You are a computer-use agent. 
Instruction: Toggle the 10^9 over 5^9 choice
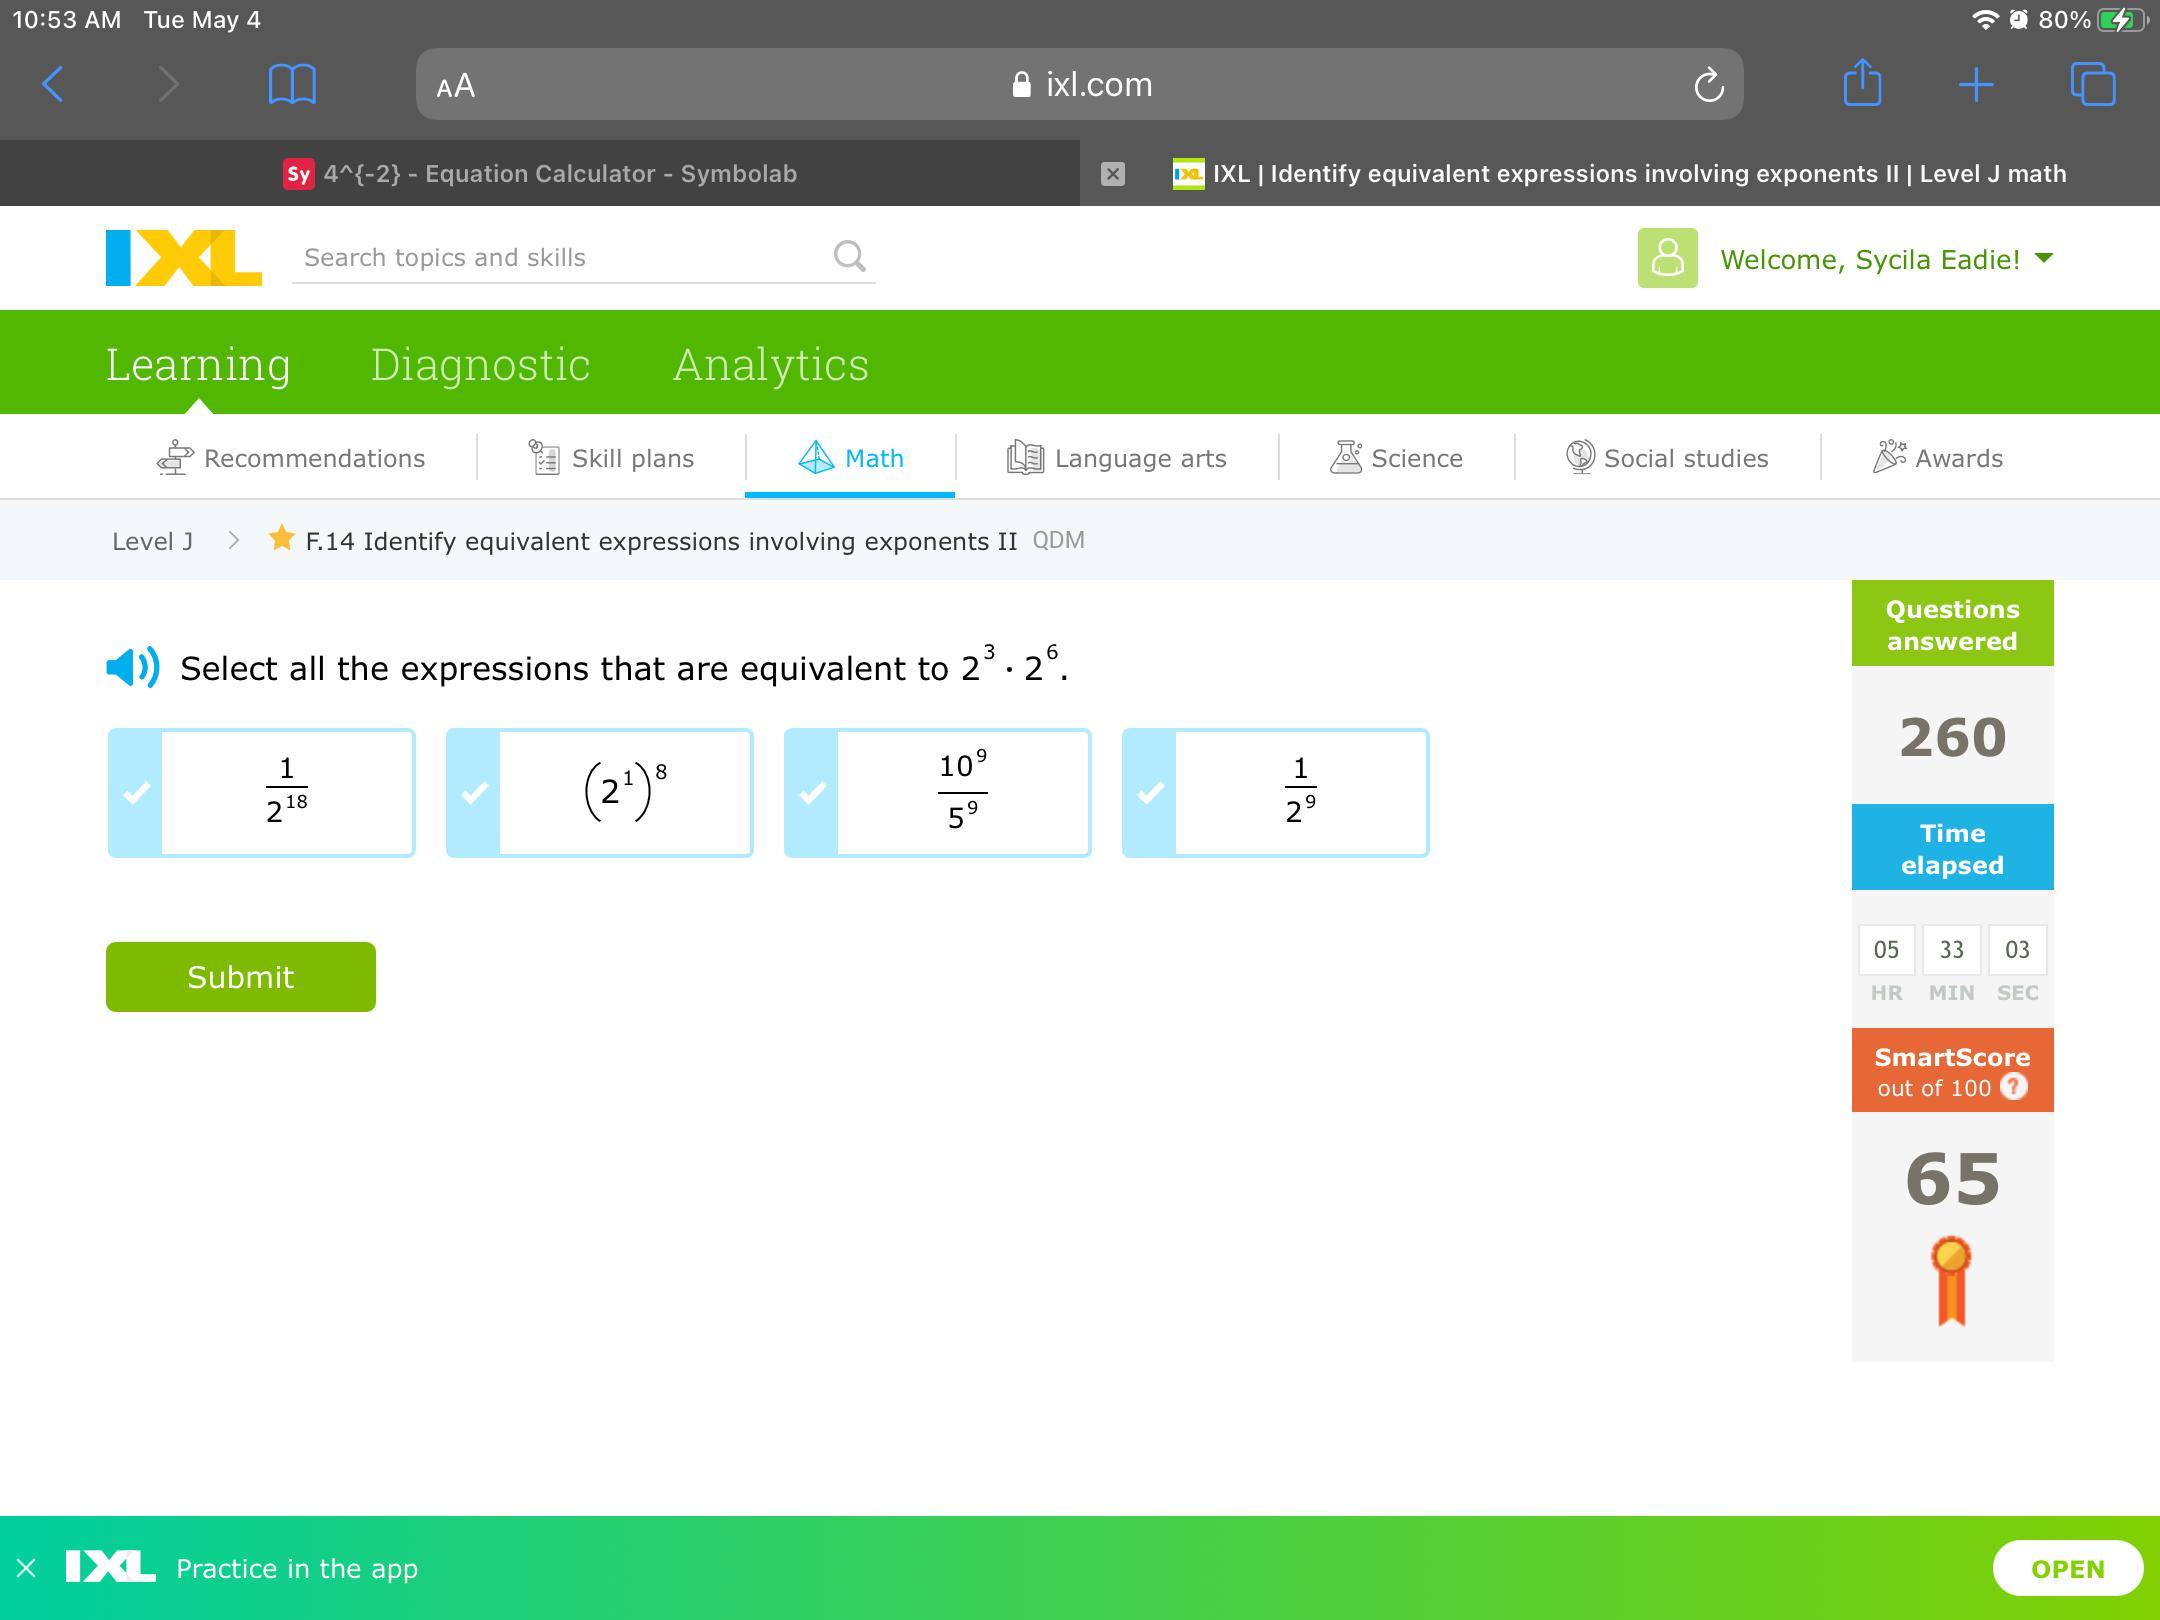click(938, 793)
